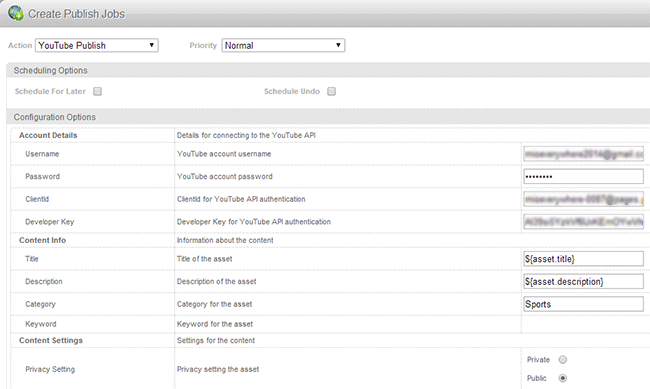Image resolution: width=650 pixels, height=389 pixels.
Task: Click the Configuration Options section header
Action: [x=328, y=117]
